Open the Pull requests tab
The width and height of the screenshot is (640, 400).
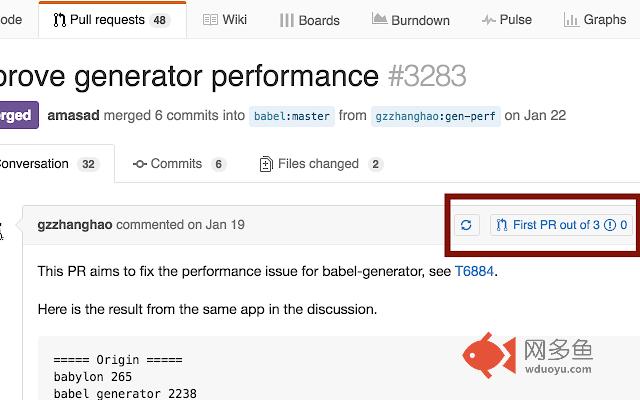(x=112, y=19)
